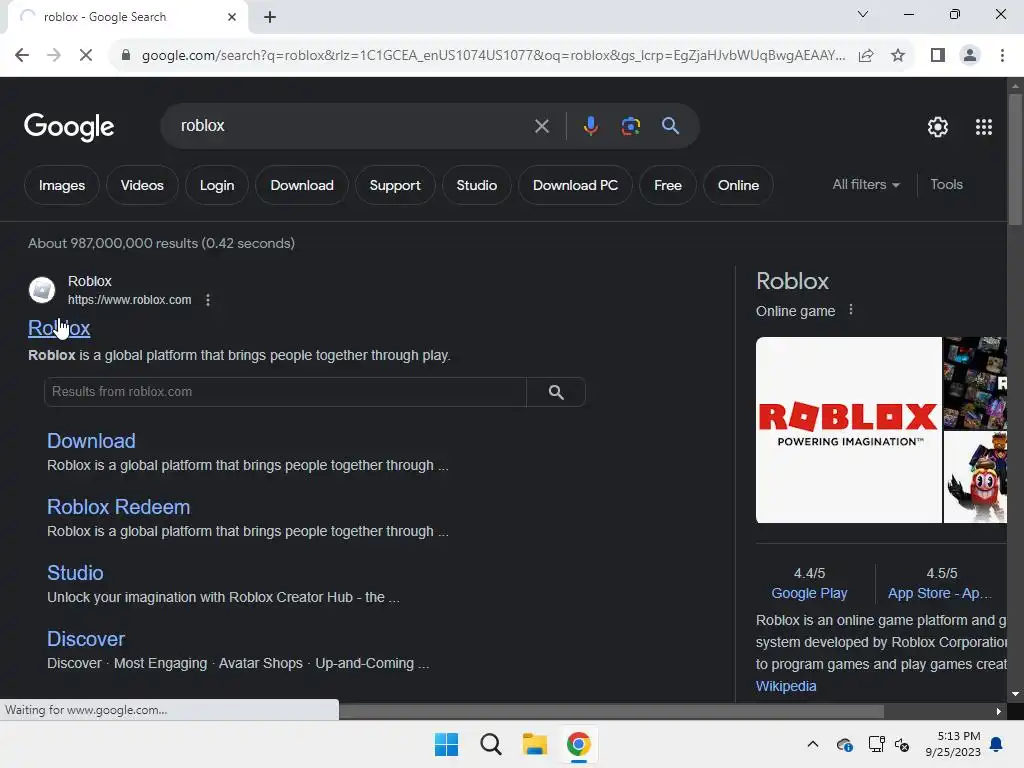
Task: Expand the tab search chevron
Action: click(x=863, y=14)
